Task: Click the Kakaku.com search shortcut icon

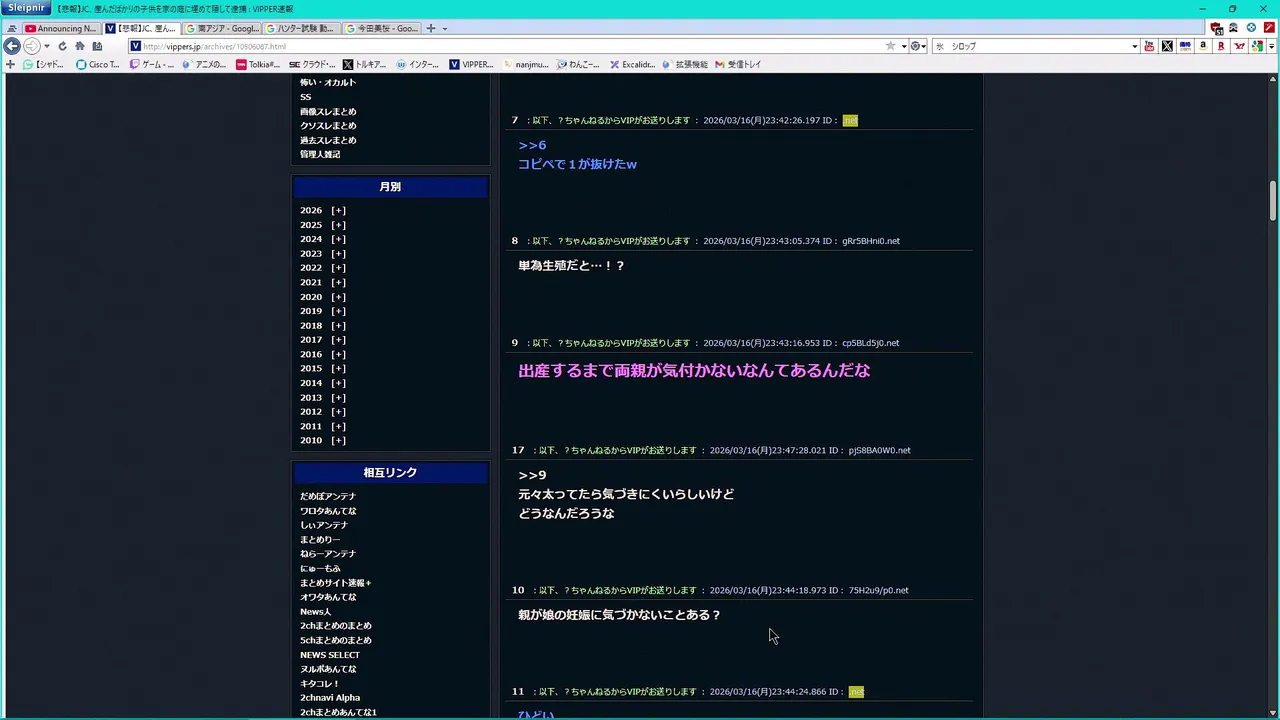Action: tap(1185, 46)
